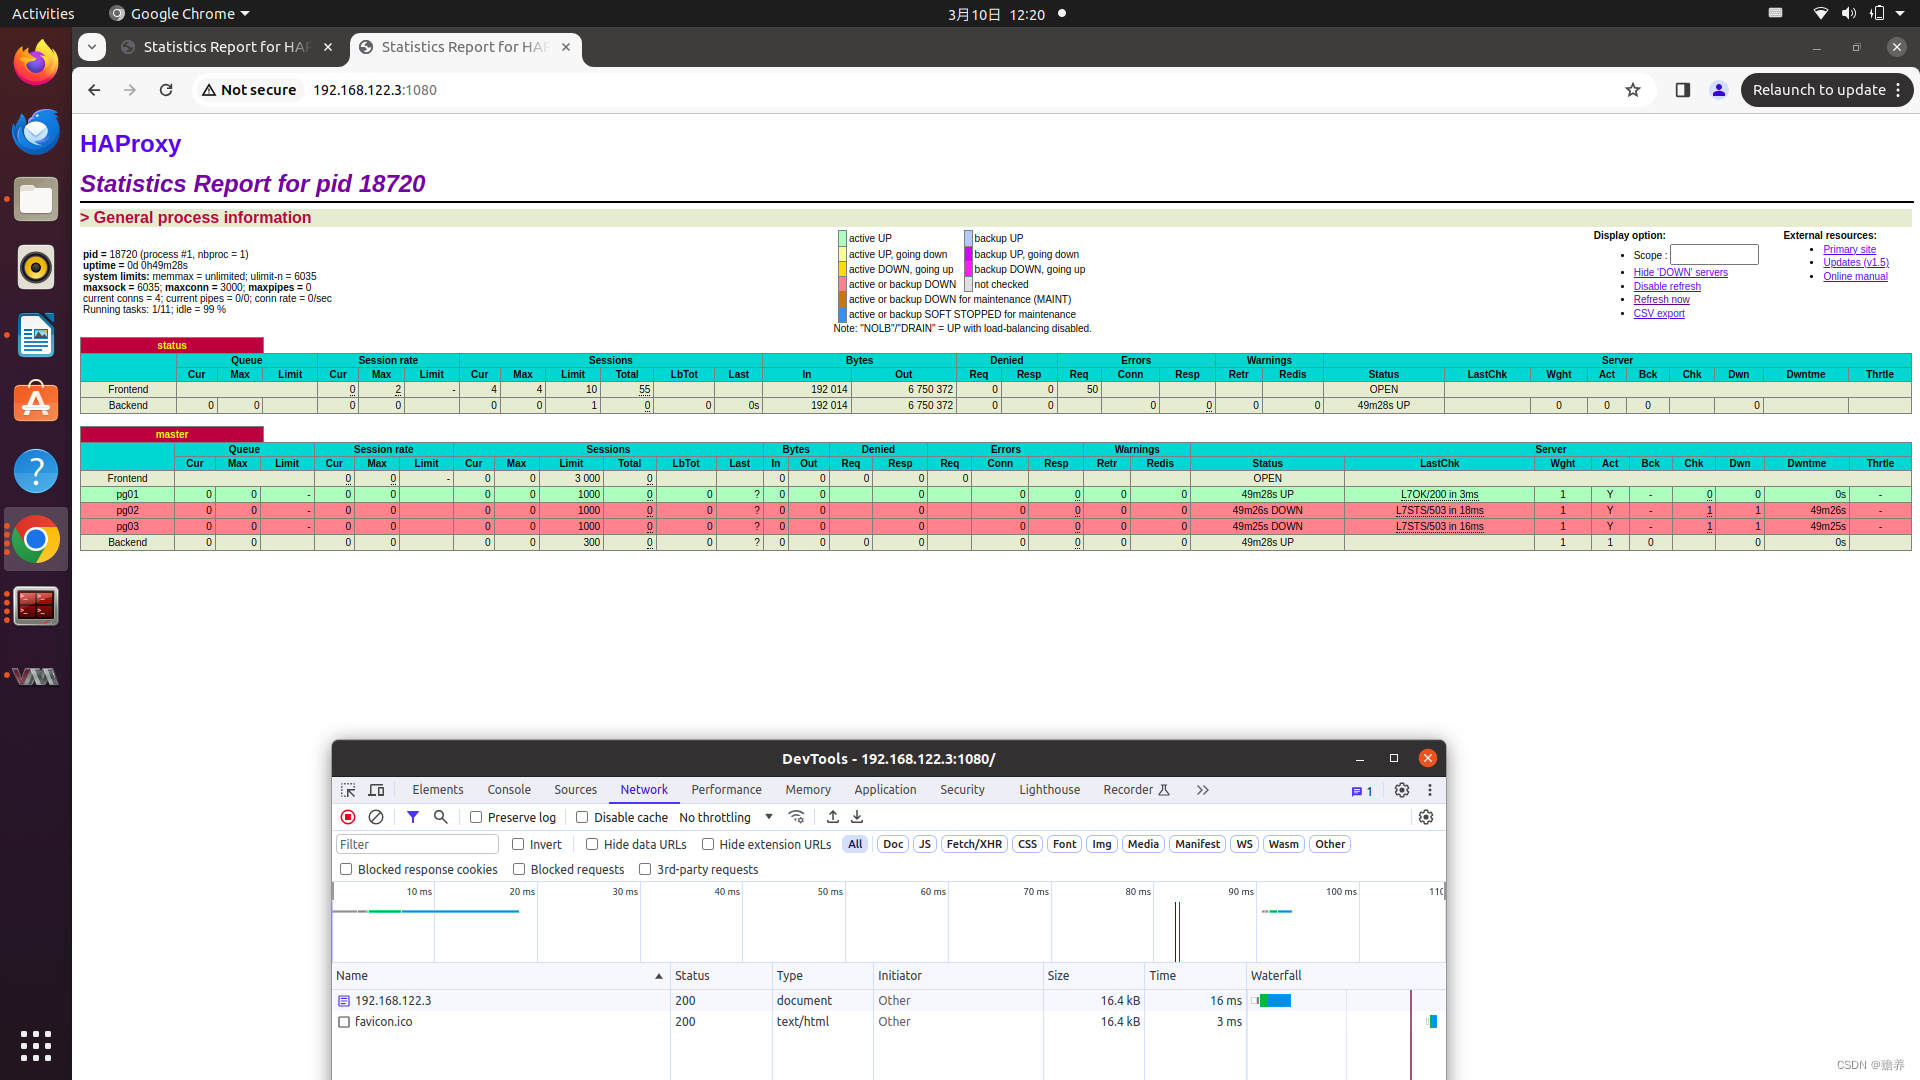Reload the page in Chrome

click(166, 90)
